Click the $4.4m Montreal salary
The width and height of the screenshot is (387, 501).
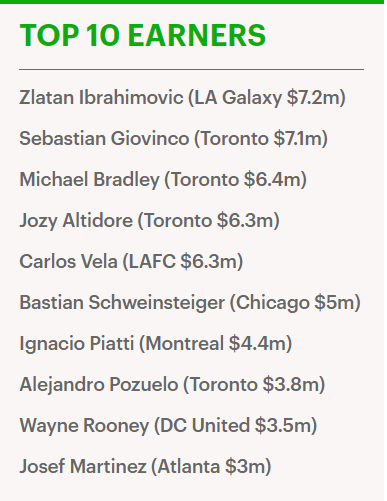[x=258, y=343]
